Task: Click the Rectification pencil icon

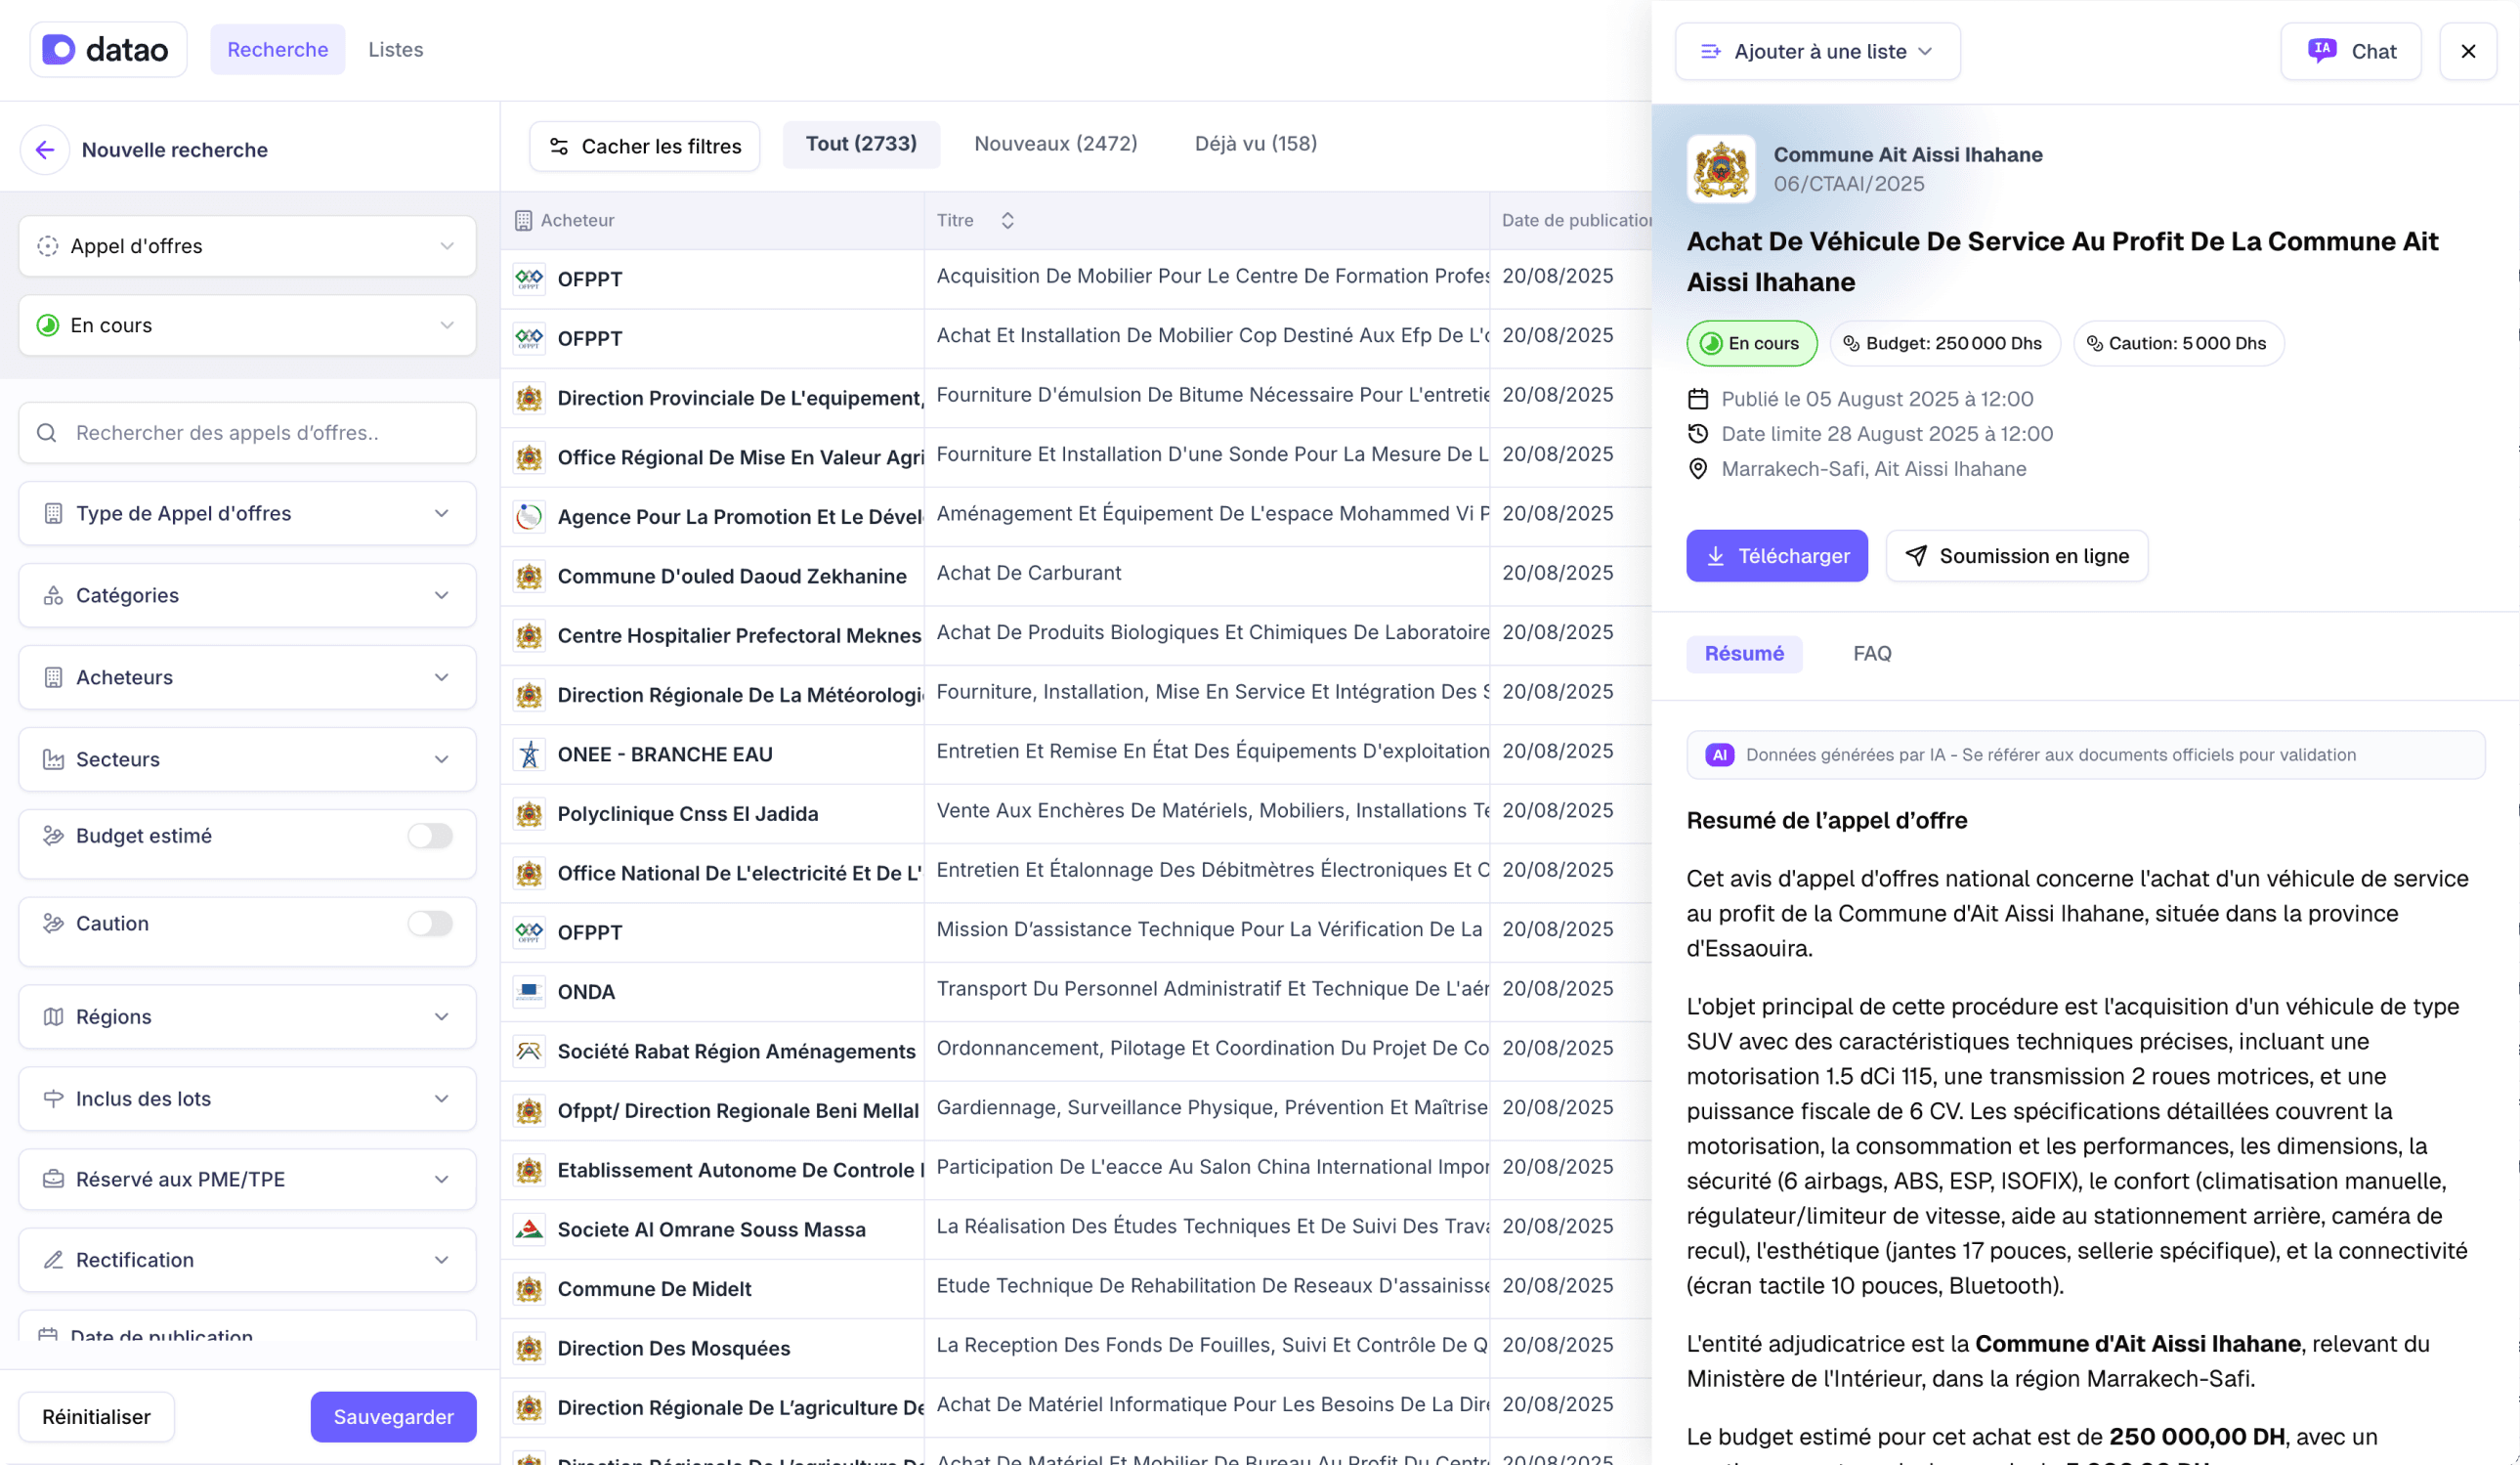Action: click(x=54, y=1260)
